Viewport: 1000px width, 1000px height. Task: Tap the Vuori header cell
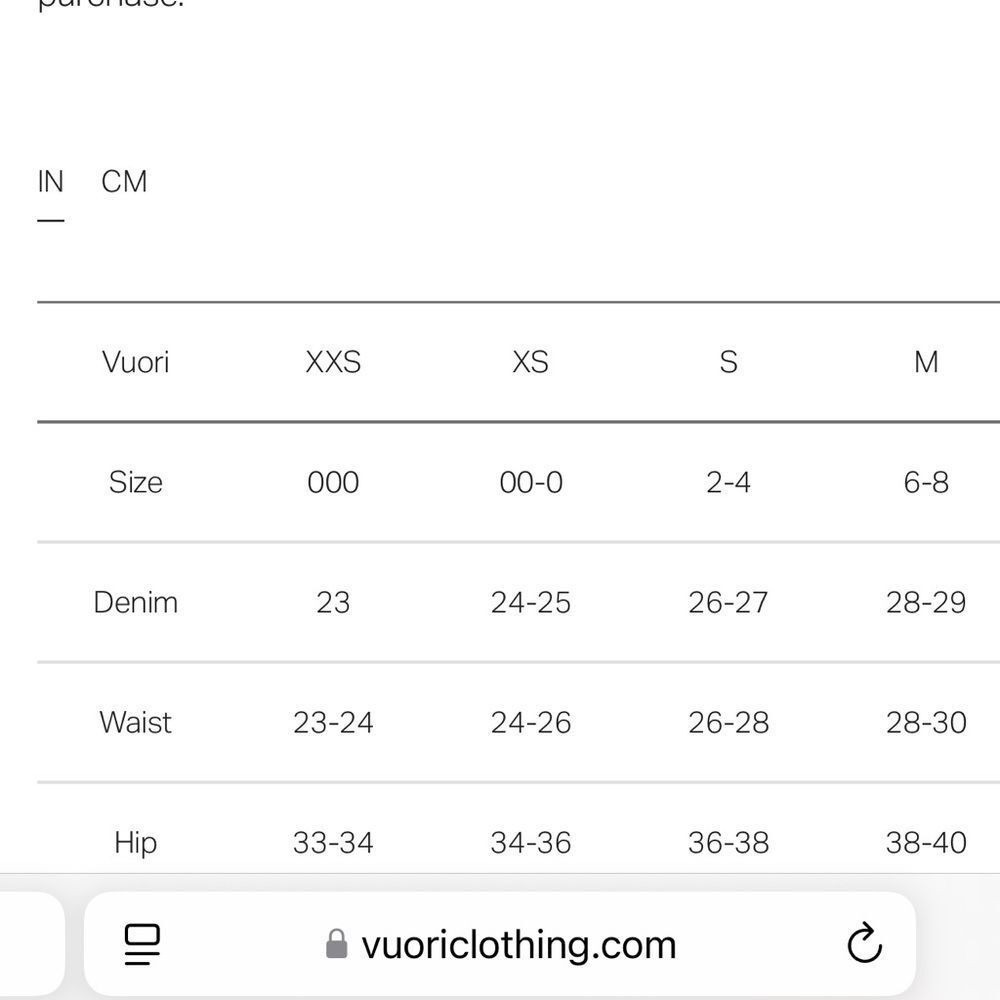click(x=135, y=362)
